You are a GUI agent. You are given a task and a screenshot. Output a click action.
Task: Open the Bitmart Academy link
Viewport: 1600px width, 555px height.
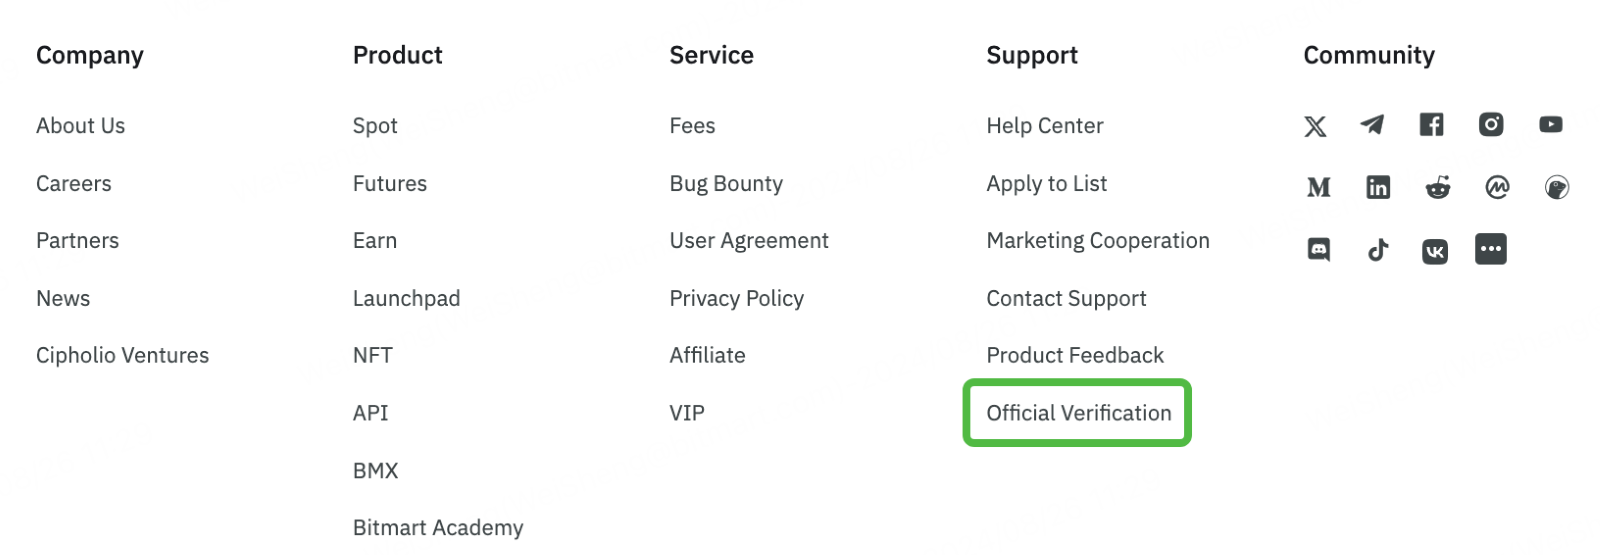[x=438, y=528]
